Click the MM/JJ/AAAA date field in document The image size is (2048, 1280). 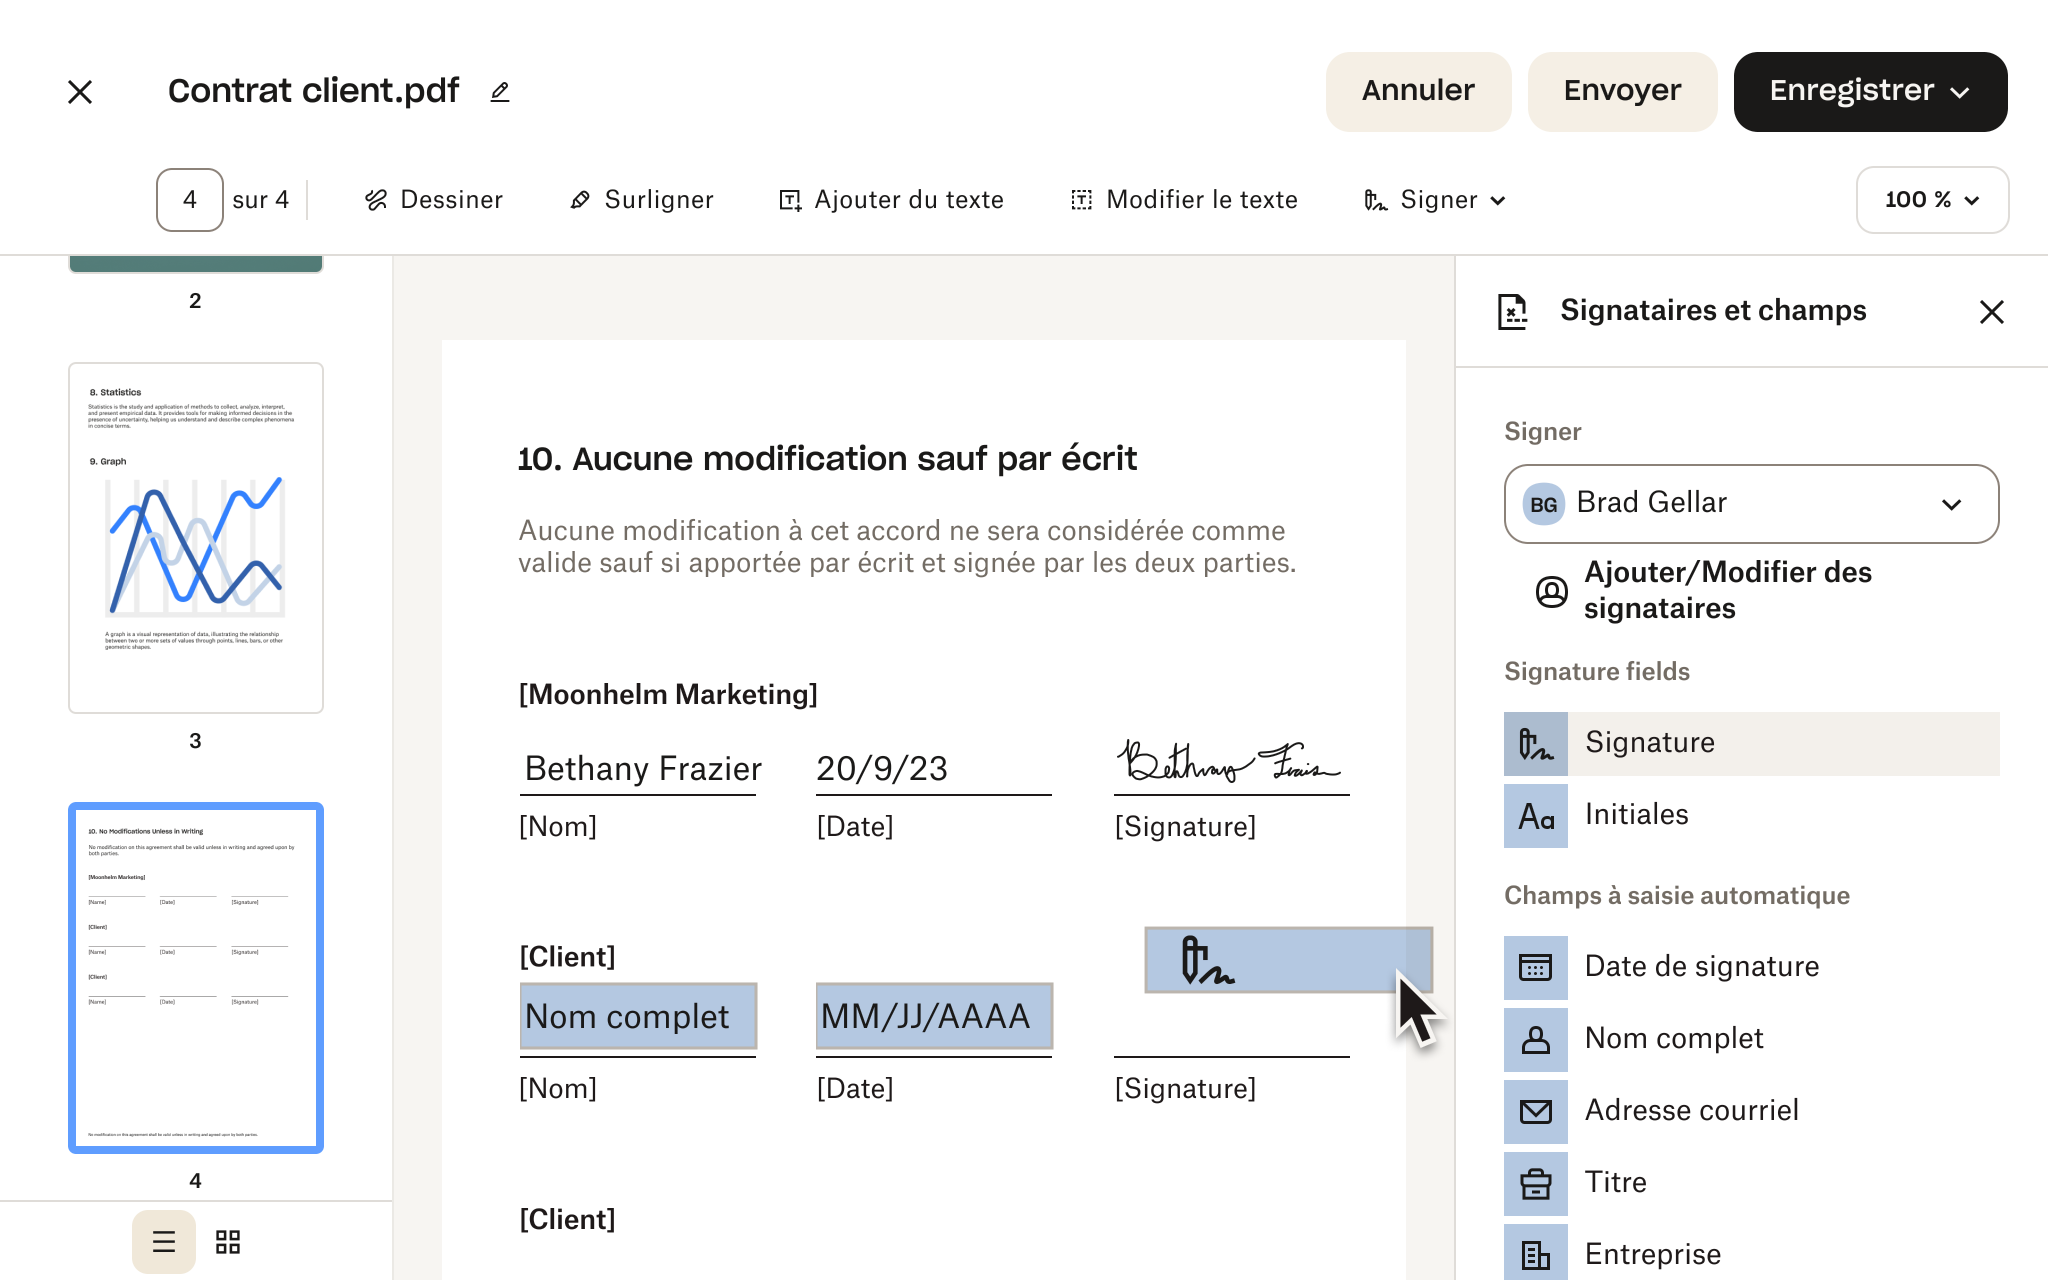934,1016
